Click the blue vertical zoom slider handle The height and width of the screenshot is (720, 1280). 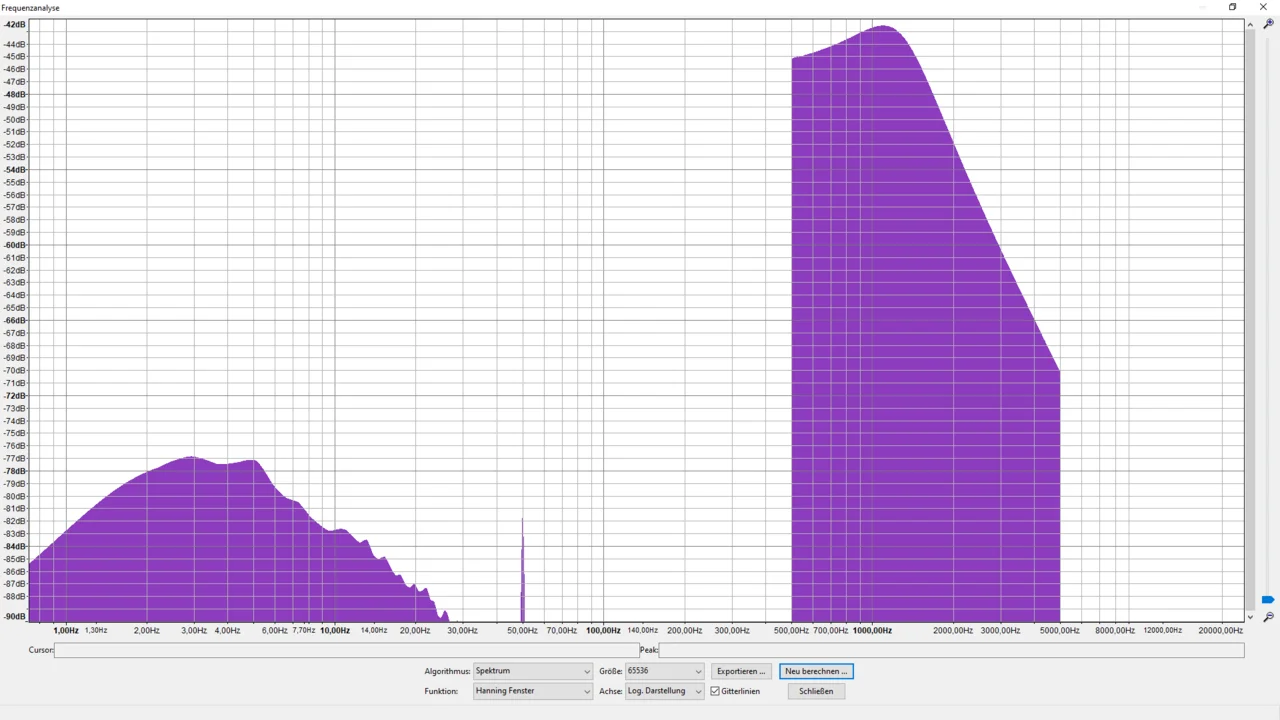point(1268,600)
